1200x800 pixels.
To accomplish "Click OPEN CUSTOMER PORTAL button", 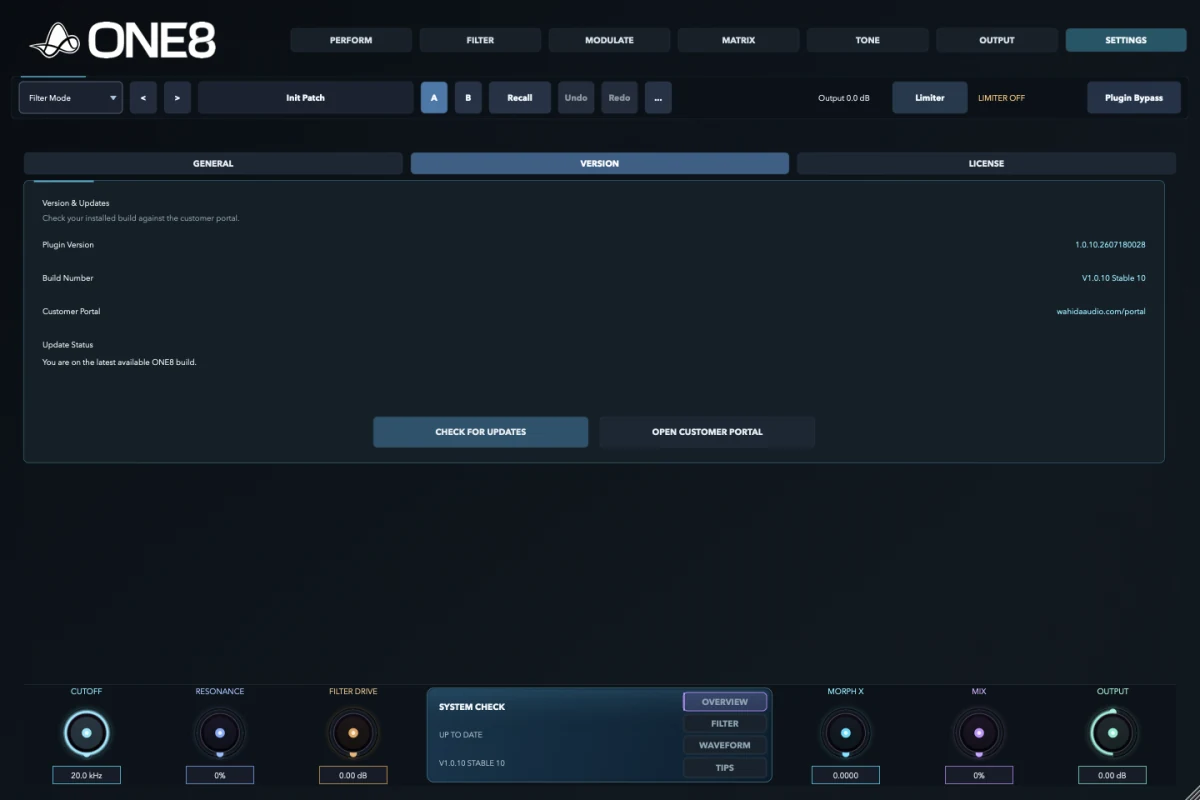I will (707, 432).
